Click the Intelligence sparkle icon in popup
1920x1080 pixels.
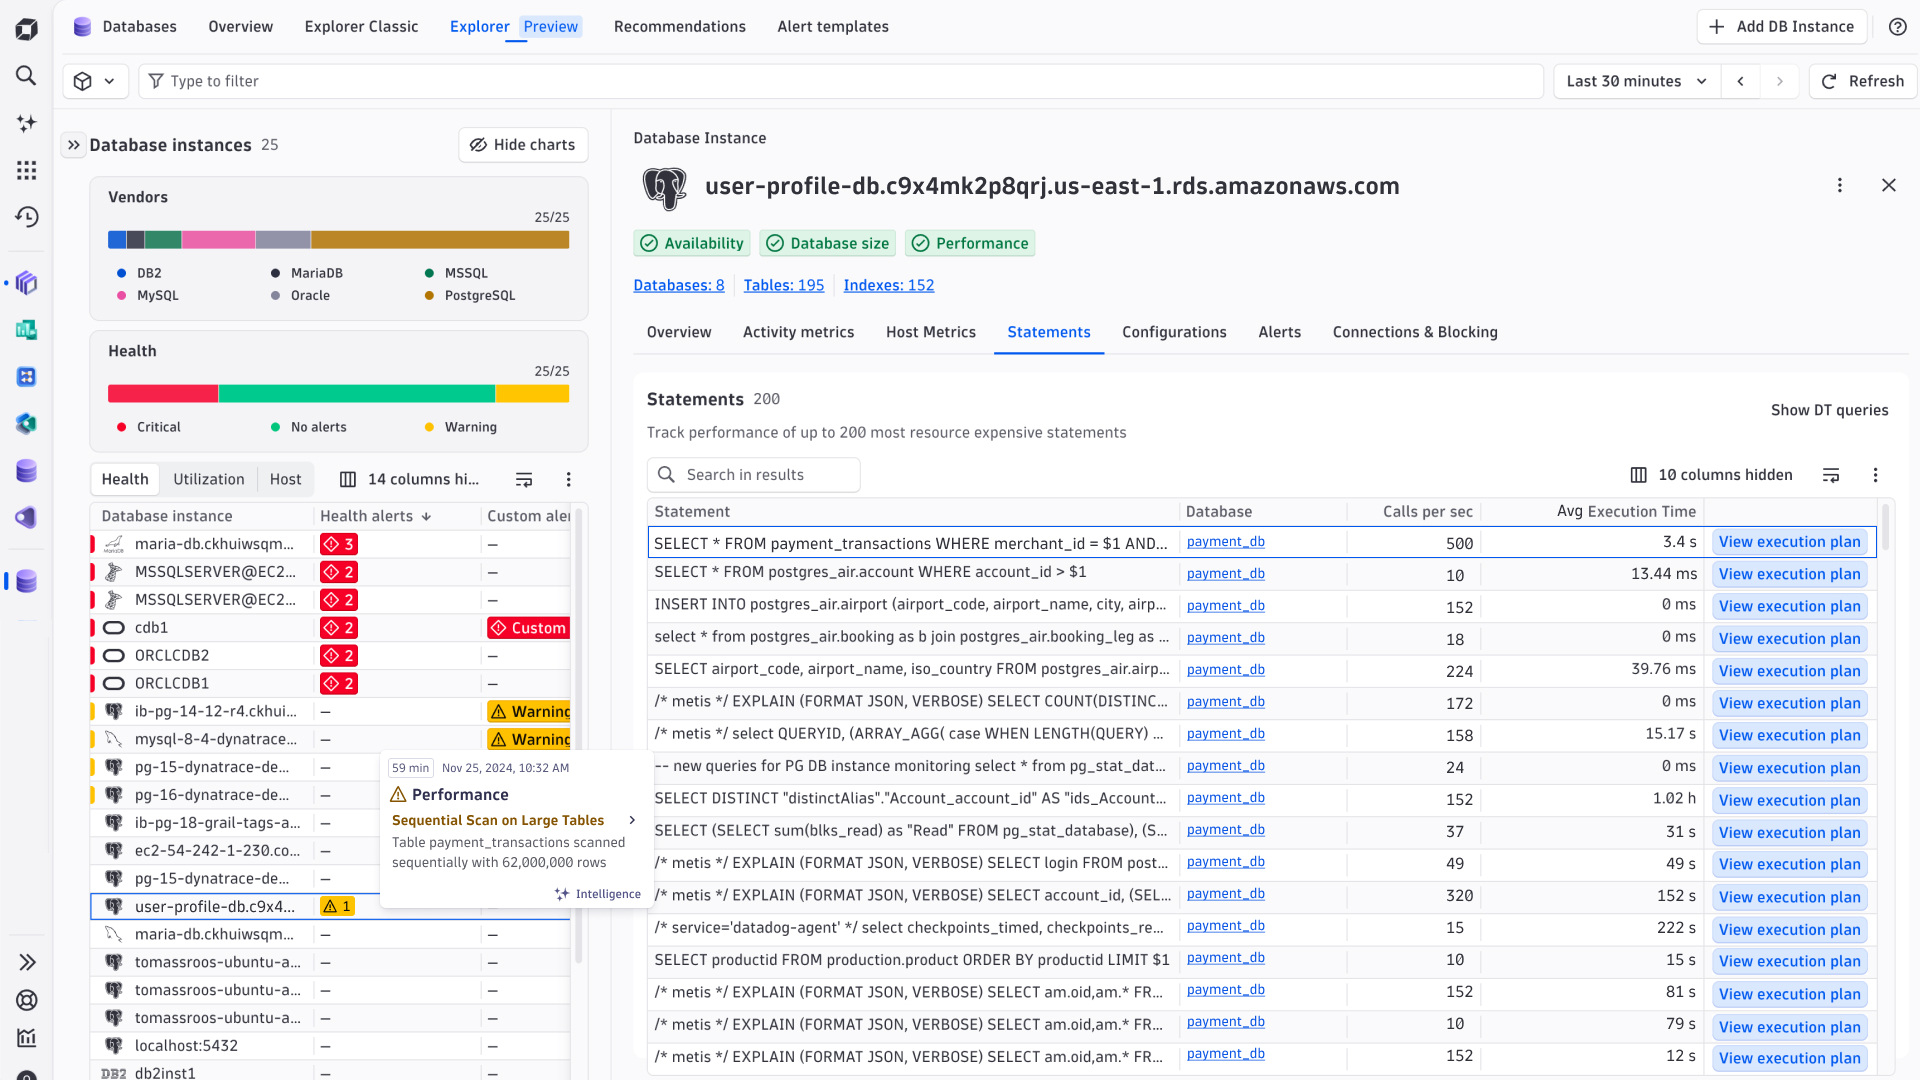point(562,894)
